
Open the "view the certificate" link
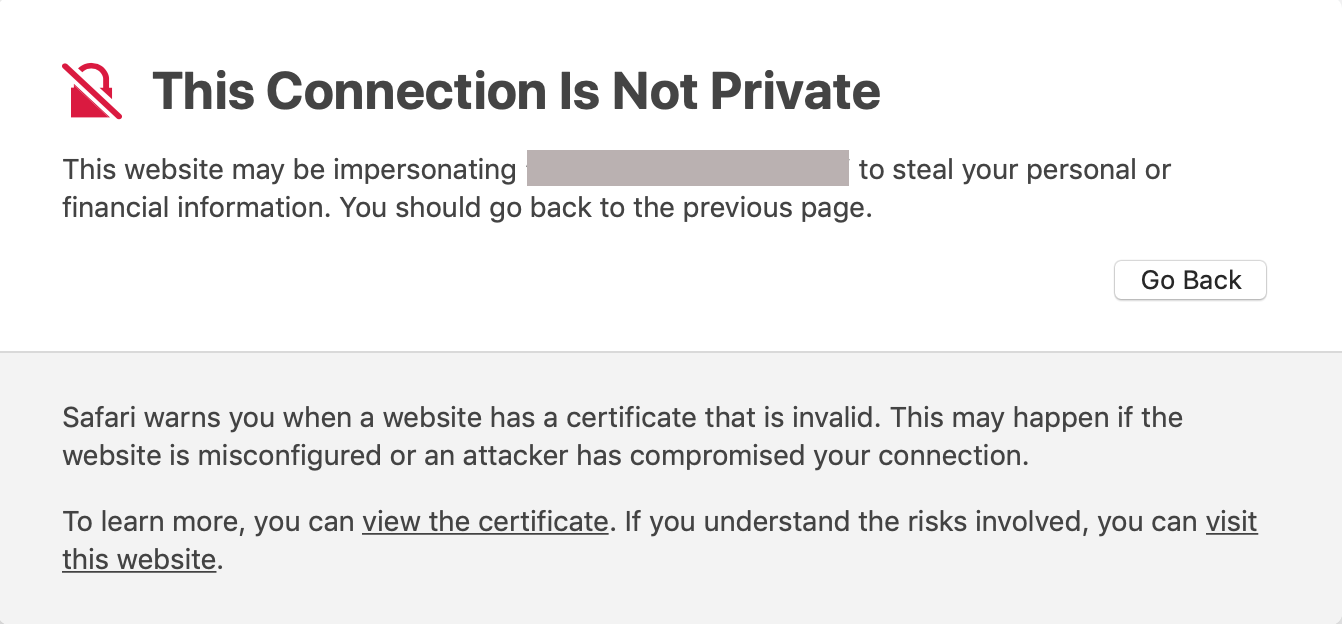(484, 522)
